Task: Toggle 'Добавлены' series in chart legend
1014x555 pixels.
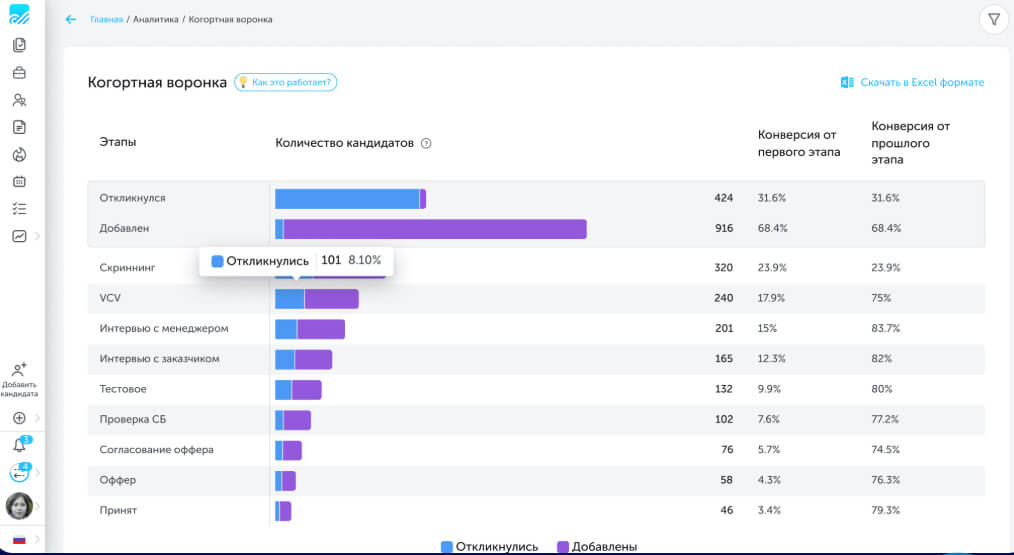Action: point(597,547)
